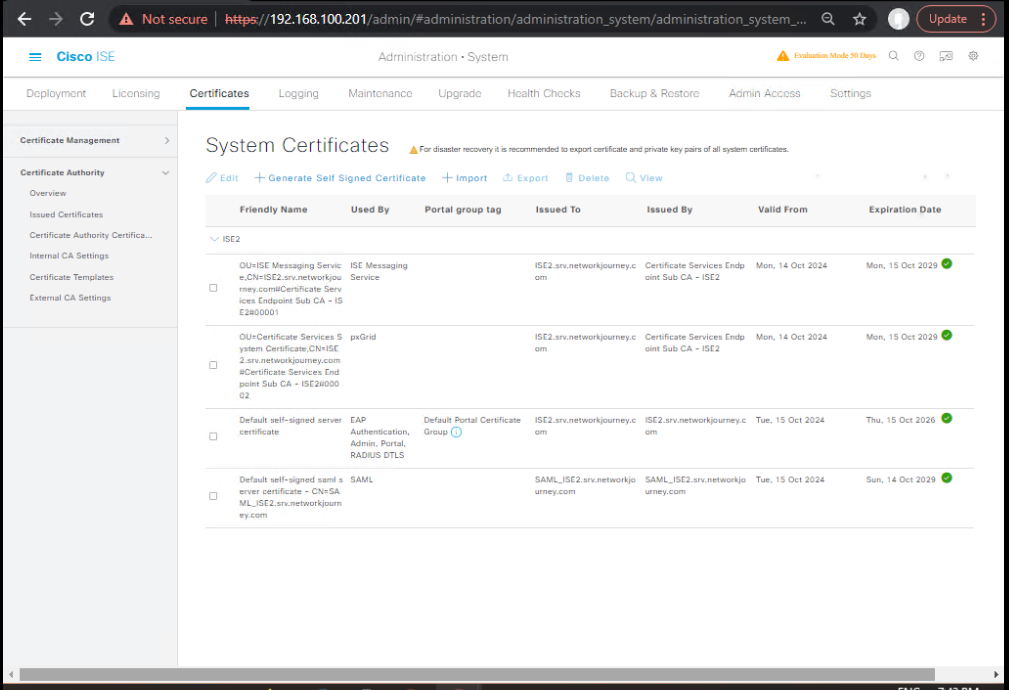Click the Evaluation Mode warning icon
Viewport: 1009px width, 690px height.
click(782, 56)
